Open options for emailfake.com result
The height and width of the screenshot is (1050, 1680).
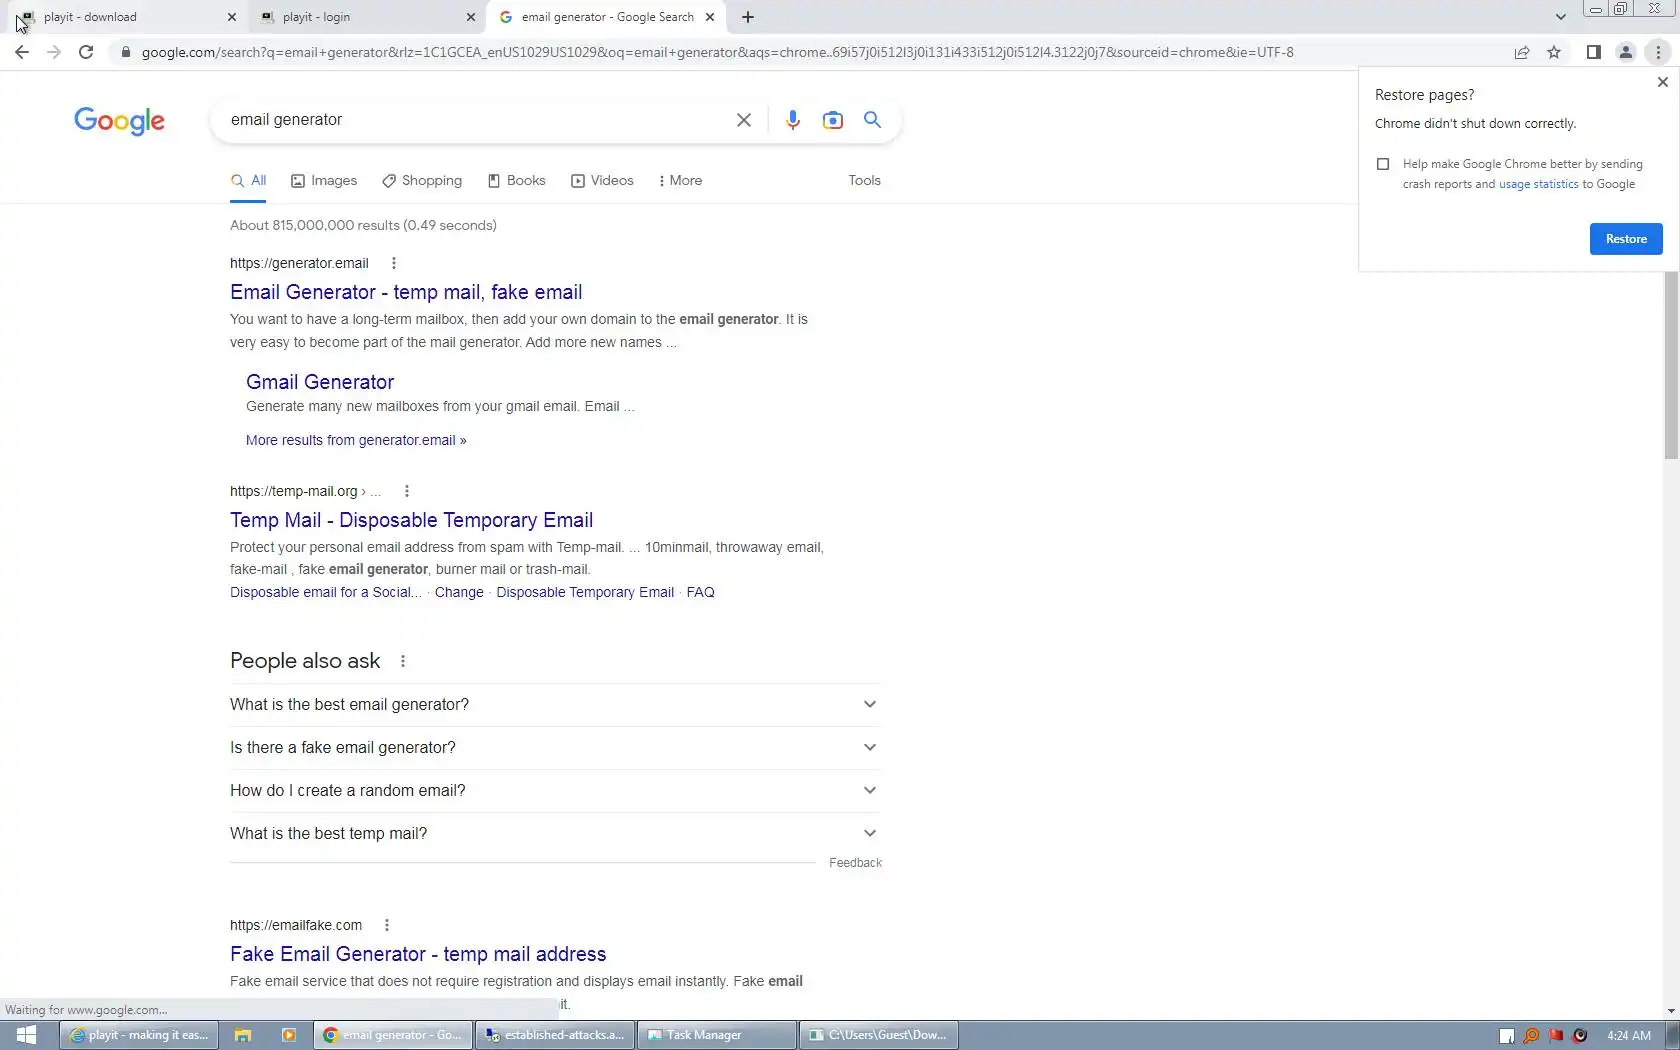click(x=387, y=925)
